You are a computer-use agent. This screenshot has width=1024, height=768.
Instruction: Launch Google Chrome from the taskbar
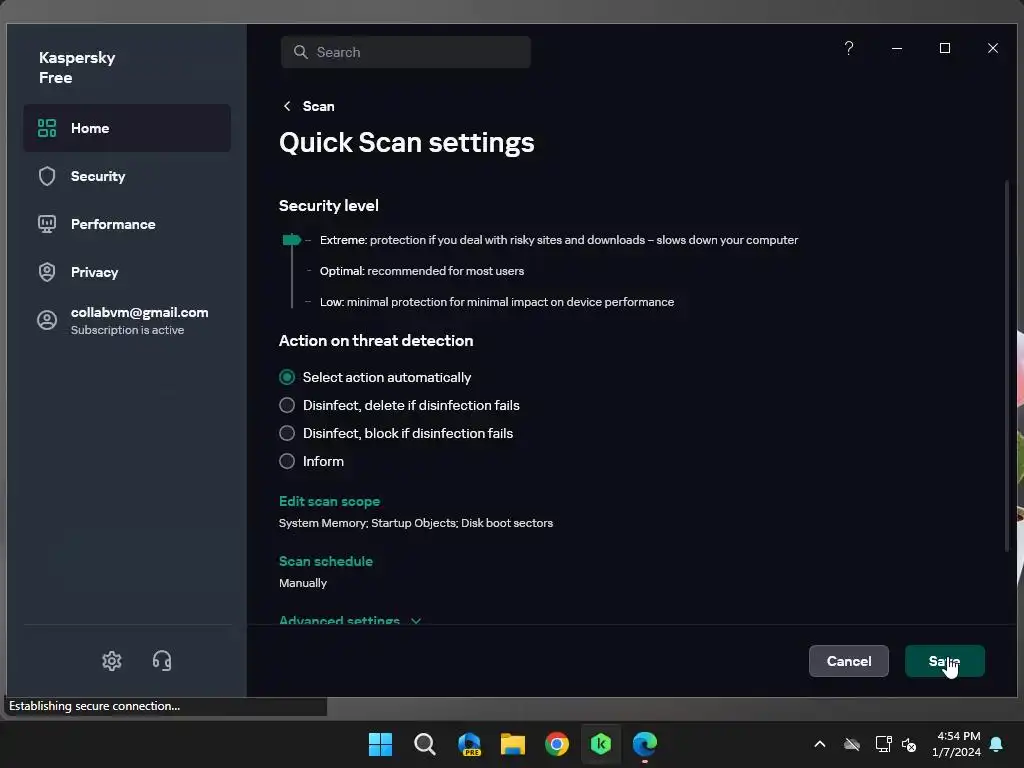(557, 744)
